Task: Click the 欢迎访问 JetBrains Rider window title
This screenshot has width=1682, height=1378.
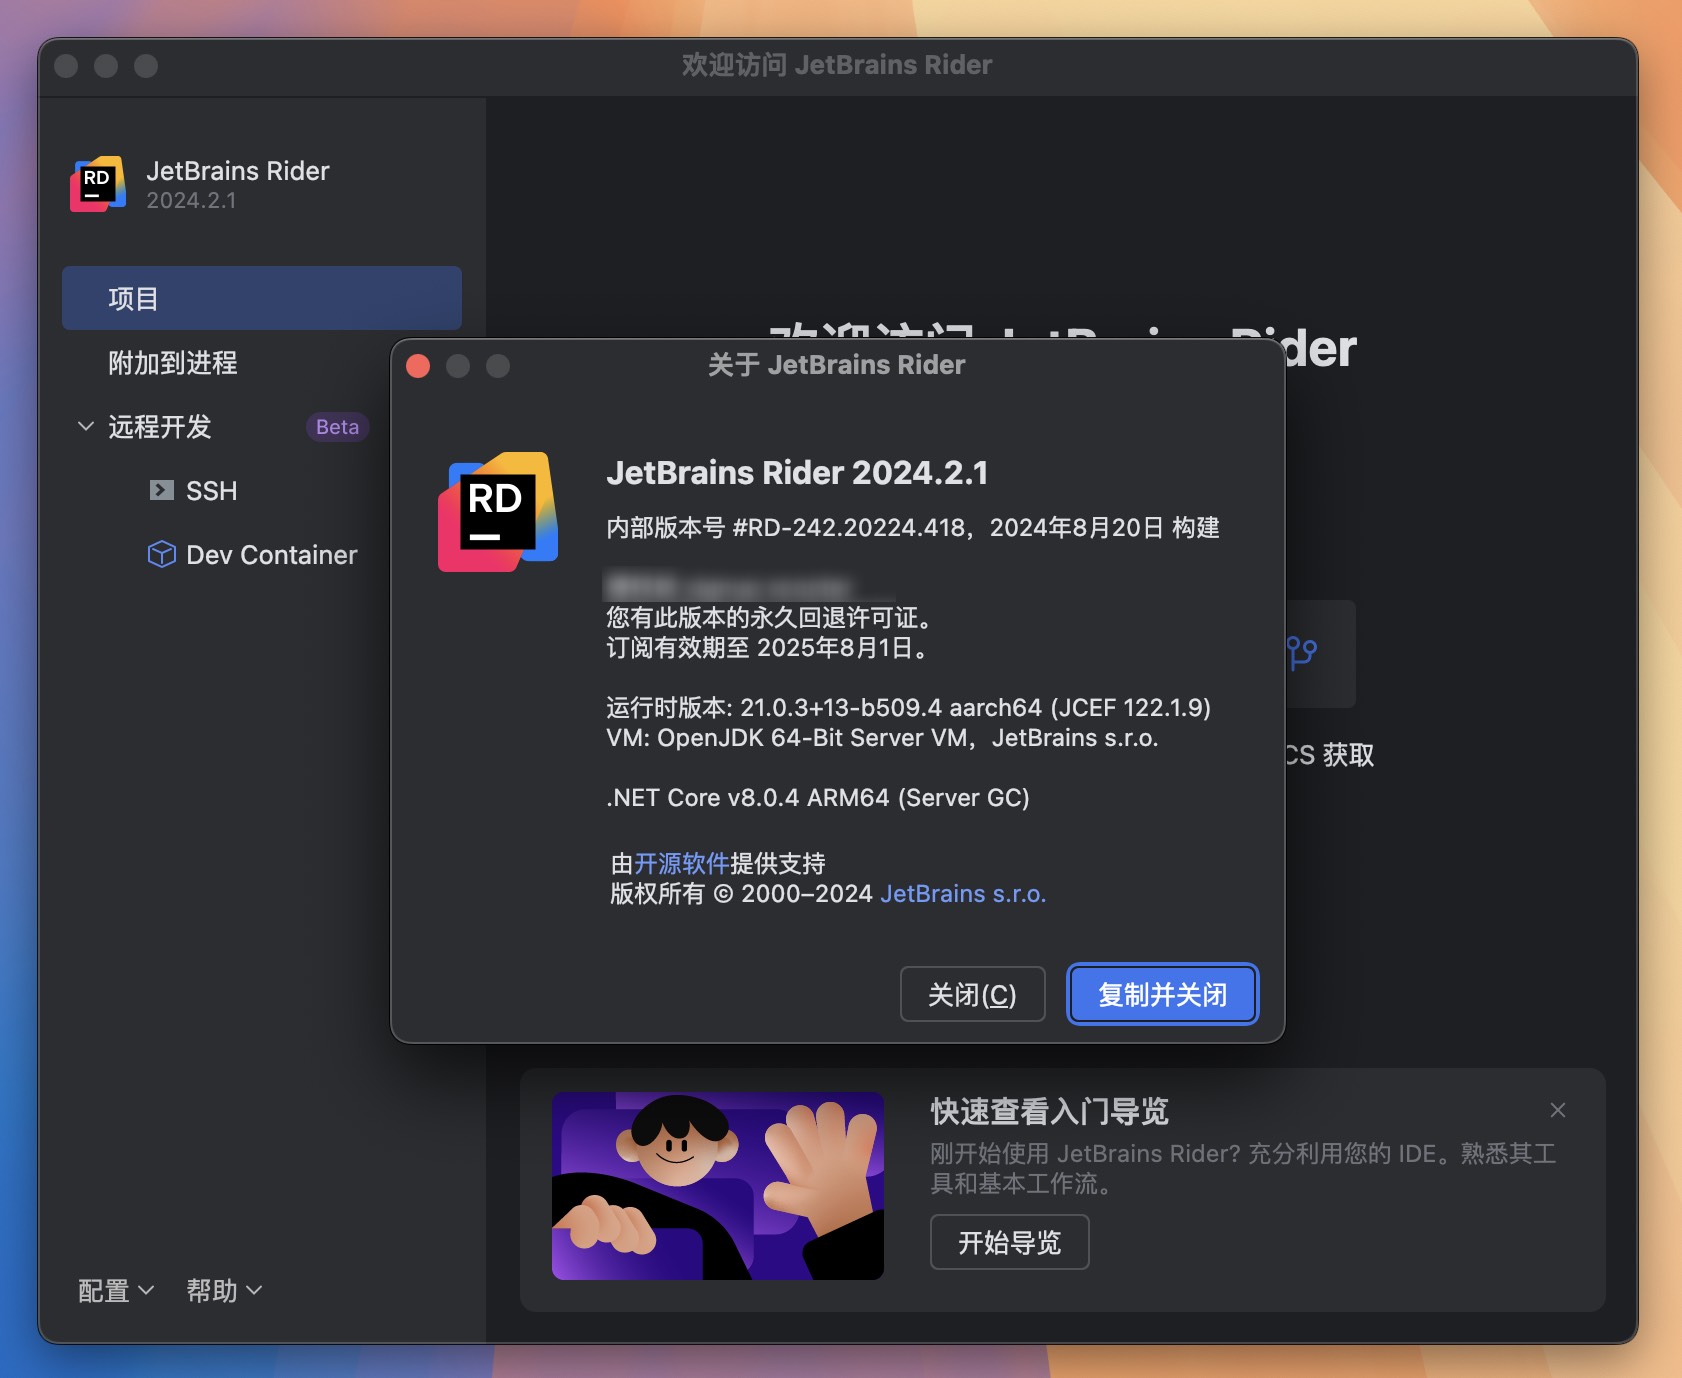Action: pyautogui.click(x=837, y=64)
